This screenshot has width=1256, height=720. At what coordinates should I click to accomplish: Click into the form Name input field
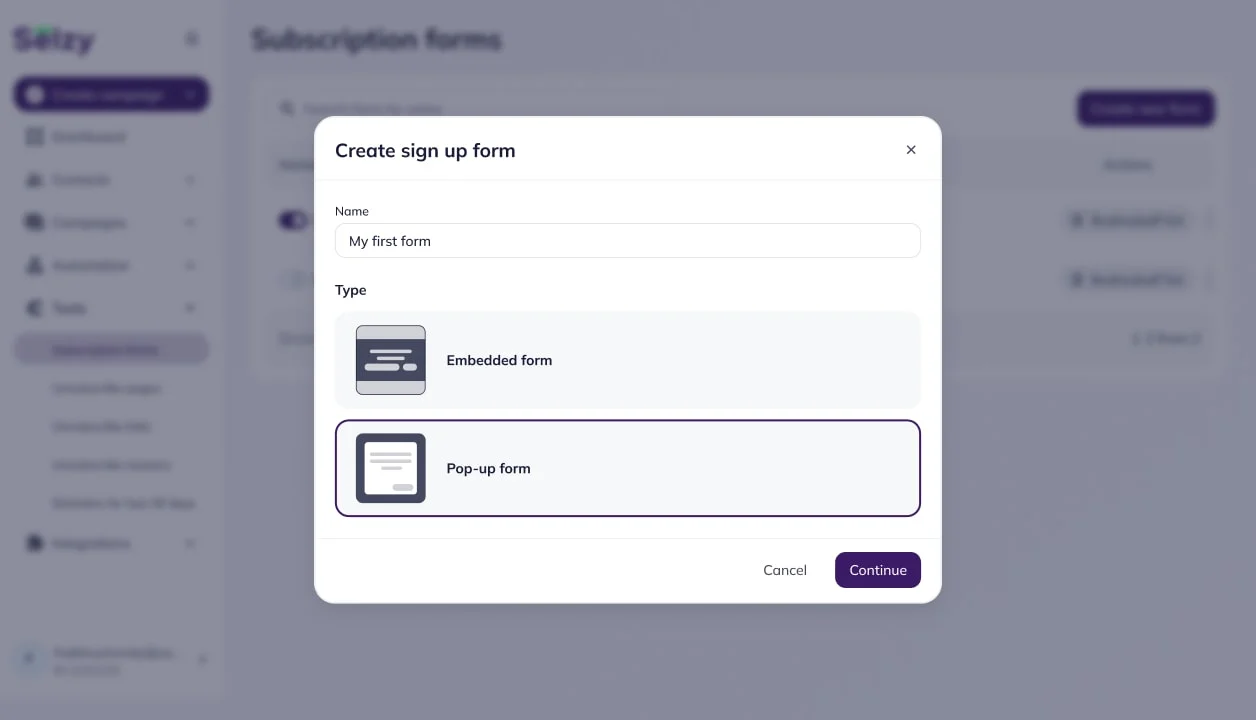click(627, 241)
